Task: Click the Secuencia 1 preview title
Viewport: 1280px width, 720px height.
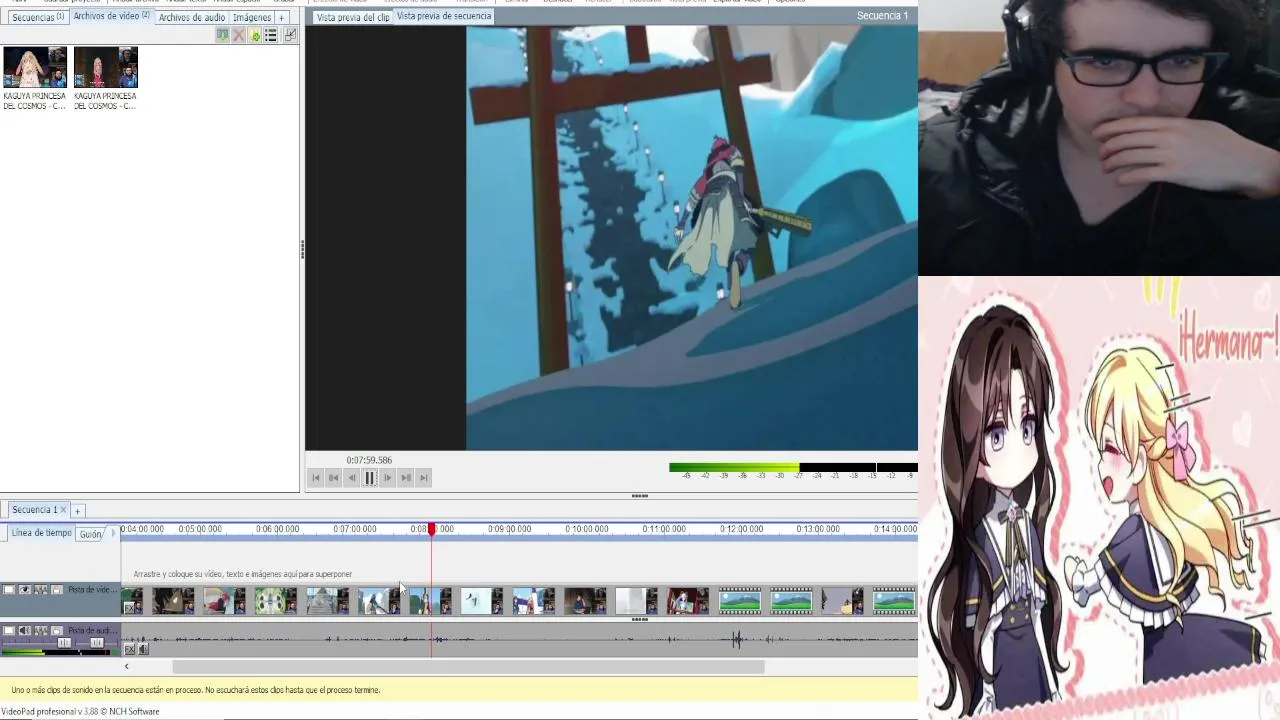Action: click(x=882, y=16)
